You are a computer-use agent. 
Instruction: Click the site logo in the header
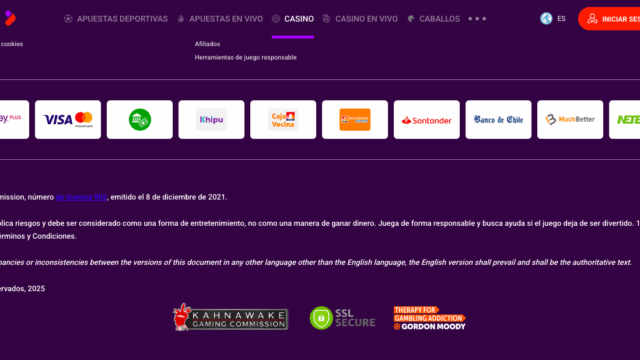(x=10, y=18)
